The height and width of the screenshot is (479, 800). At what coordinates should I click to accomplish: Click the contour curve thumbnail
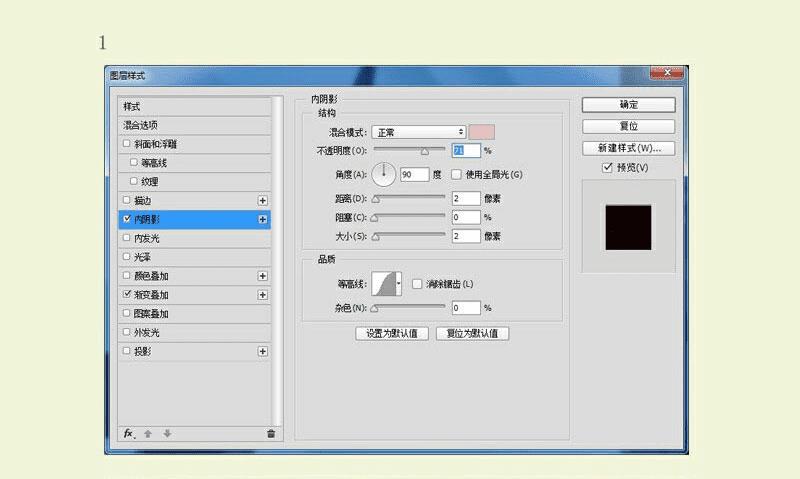tap(384, 284)
